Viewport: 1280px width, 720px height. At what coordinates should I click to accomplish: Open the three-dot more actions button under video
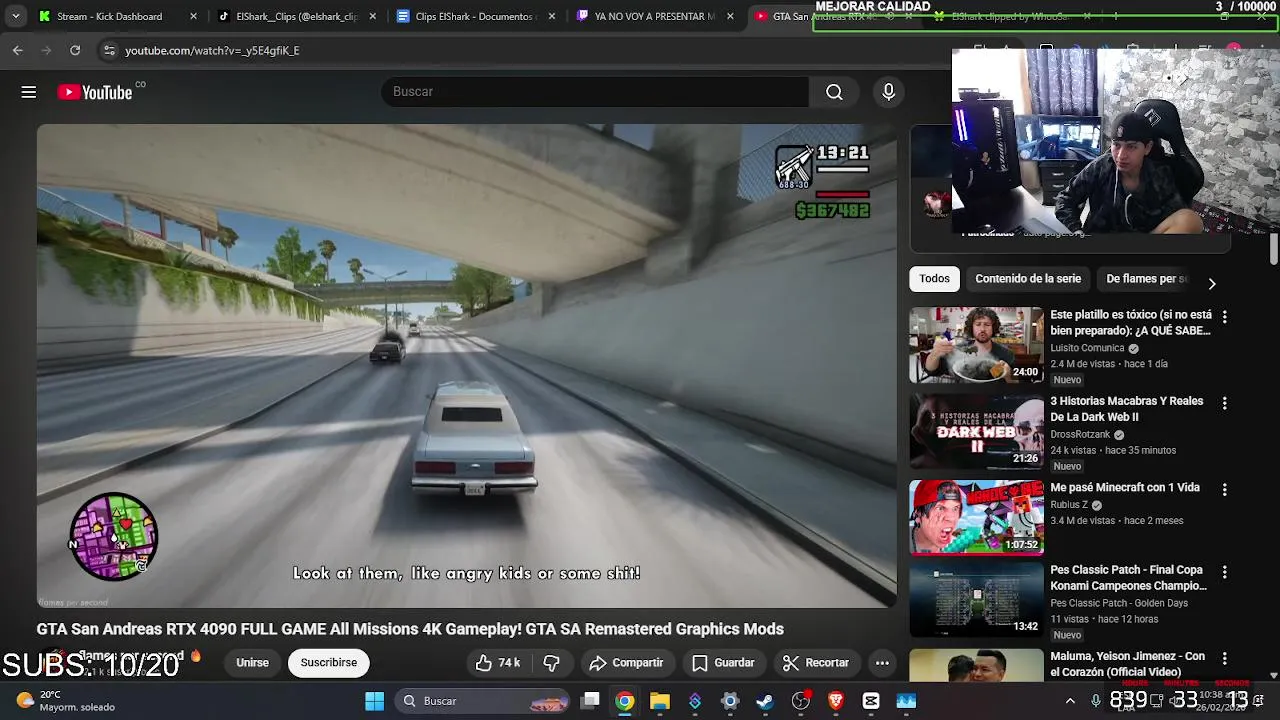click(x=882, y=663)
